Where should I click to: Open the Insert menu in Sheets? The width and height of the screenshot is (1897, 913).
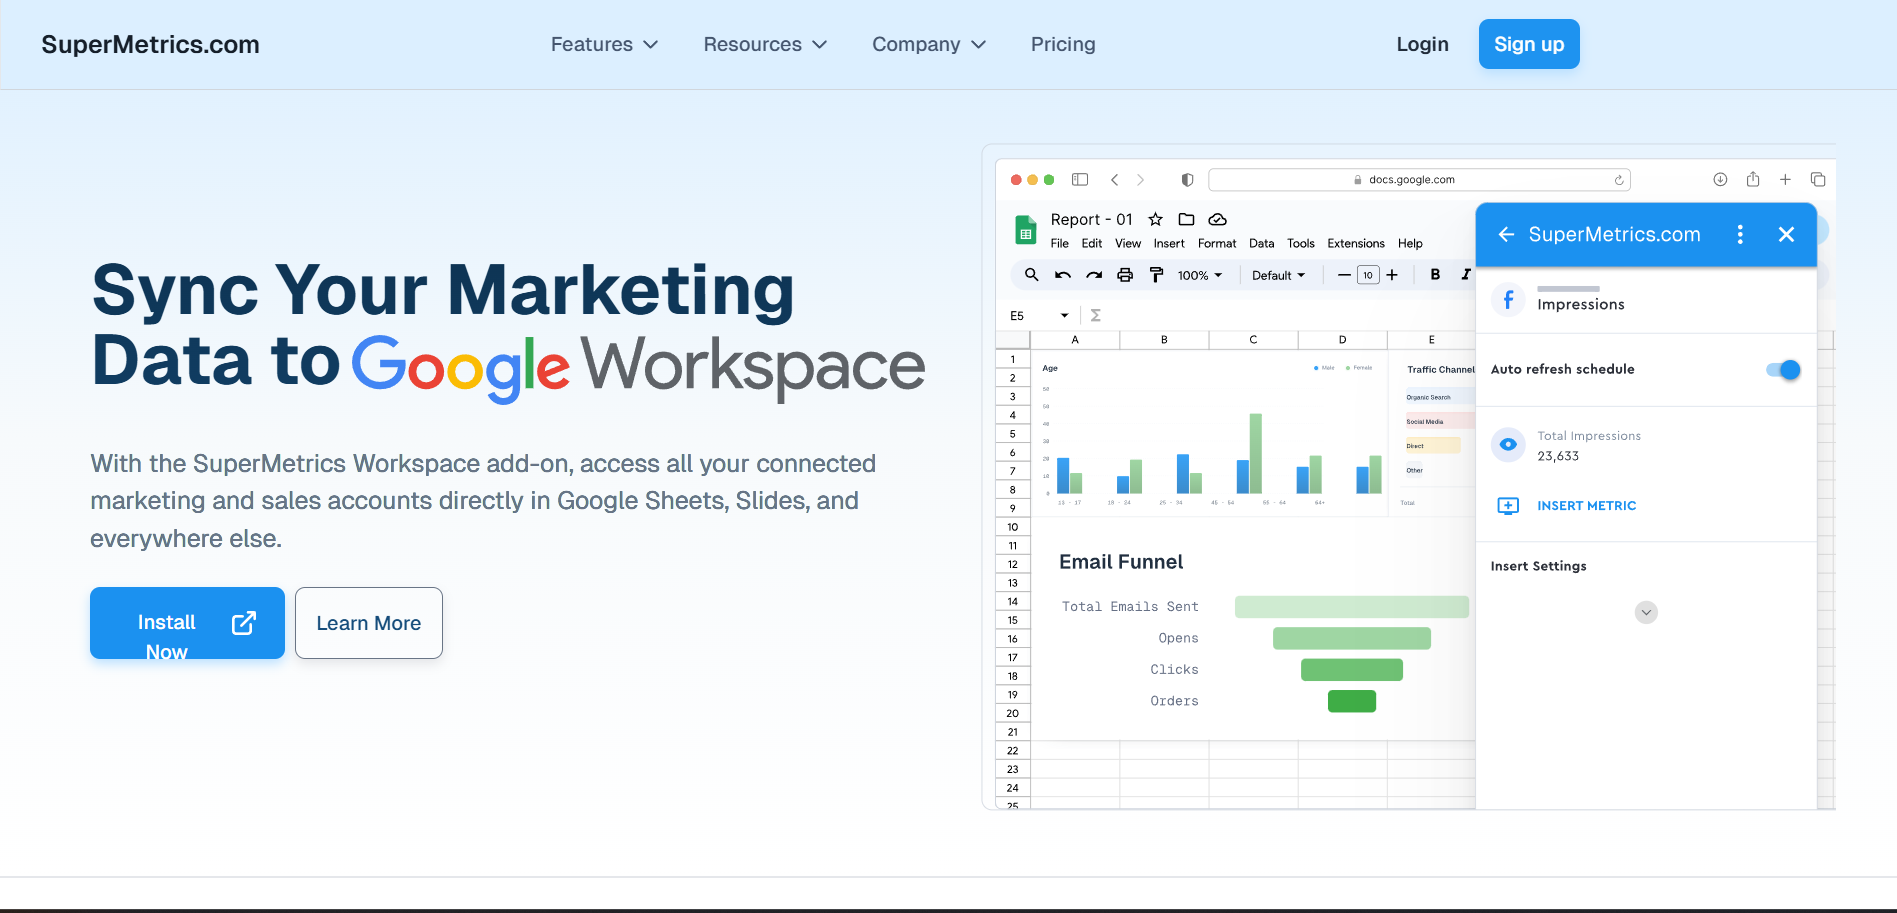coord(1169,243)
